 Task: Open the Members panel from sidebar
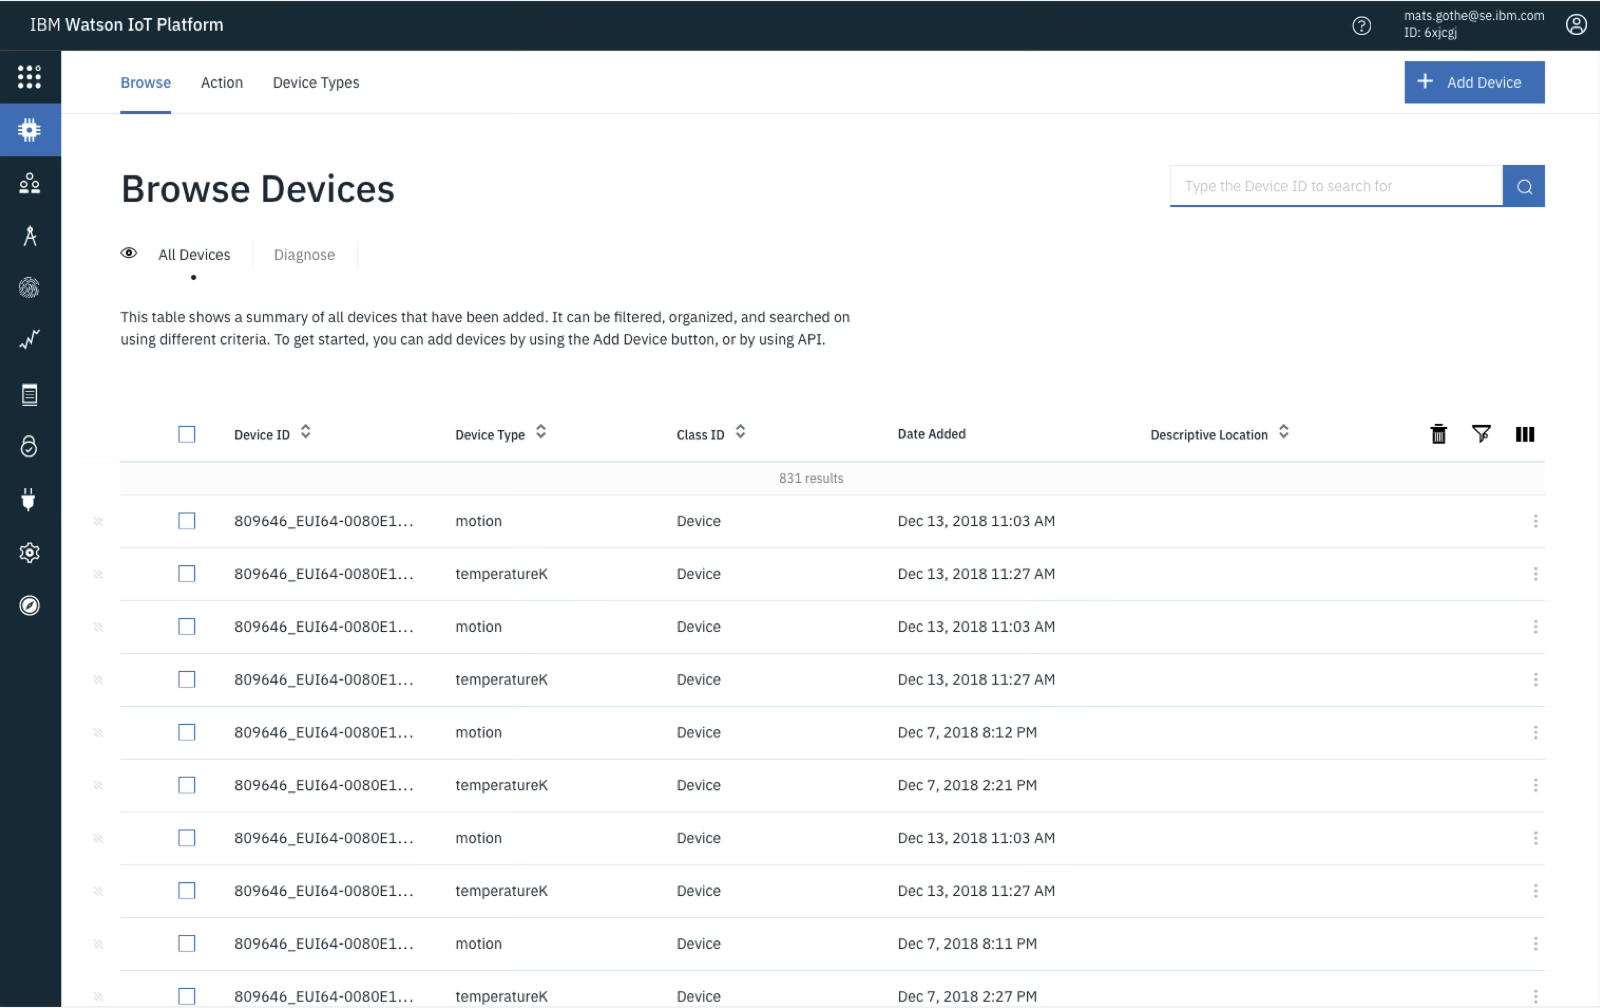pos(30,183)
